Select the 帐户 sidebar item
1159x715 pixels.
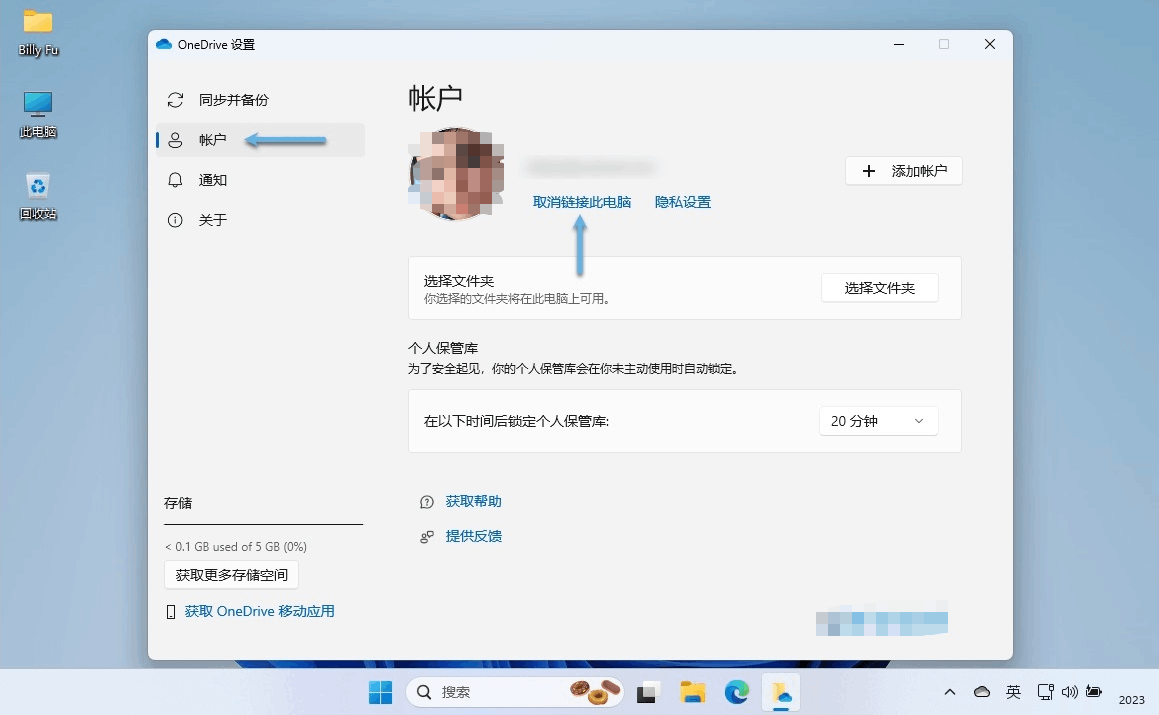[260, 140]
